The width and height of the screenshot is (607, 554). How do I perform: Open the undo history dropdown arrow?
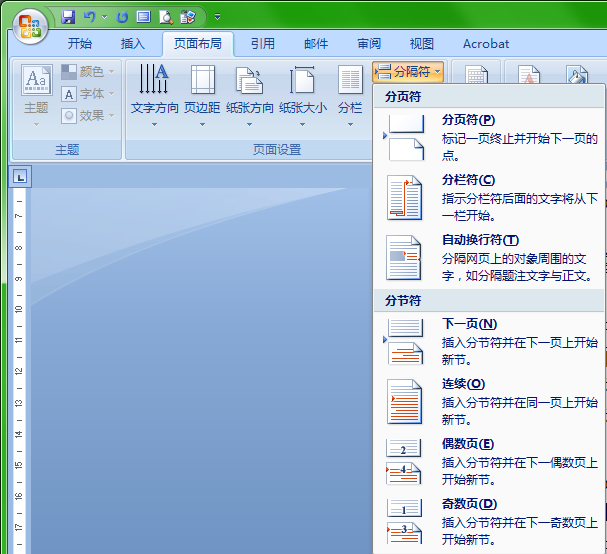coord(105,17)
